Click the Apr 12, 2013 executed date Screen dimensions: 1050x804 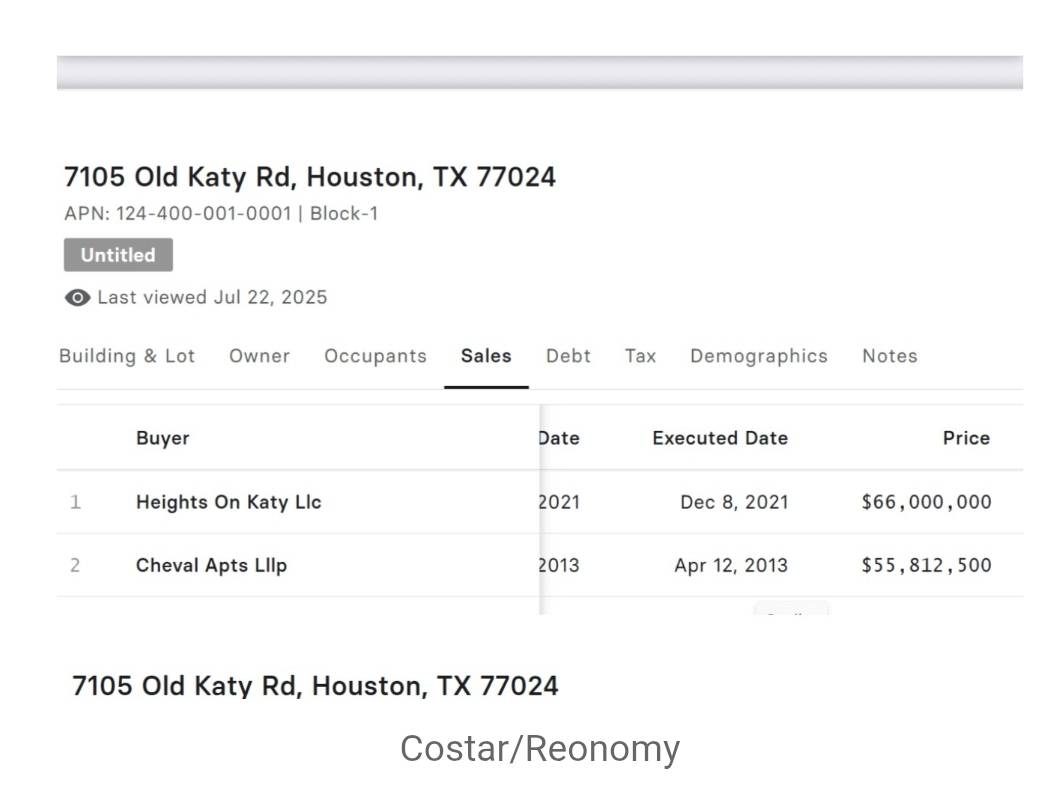click(731, 565)
